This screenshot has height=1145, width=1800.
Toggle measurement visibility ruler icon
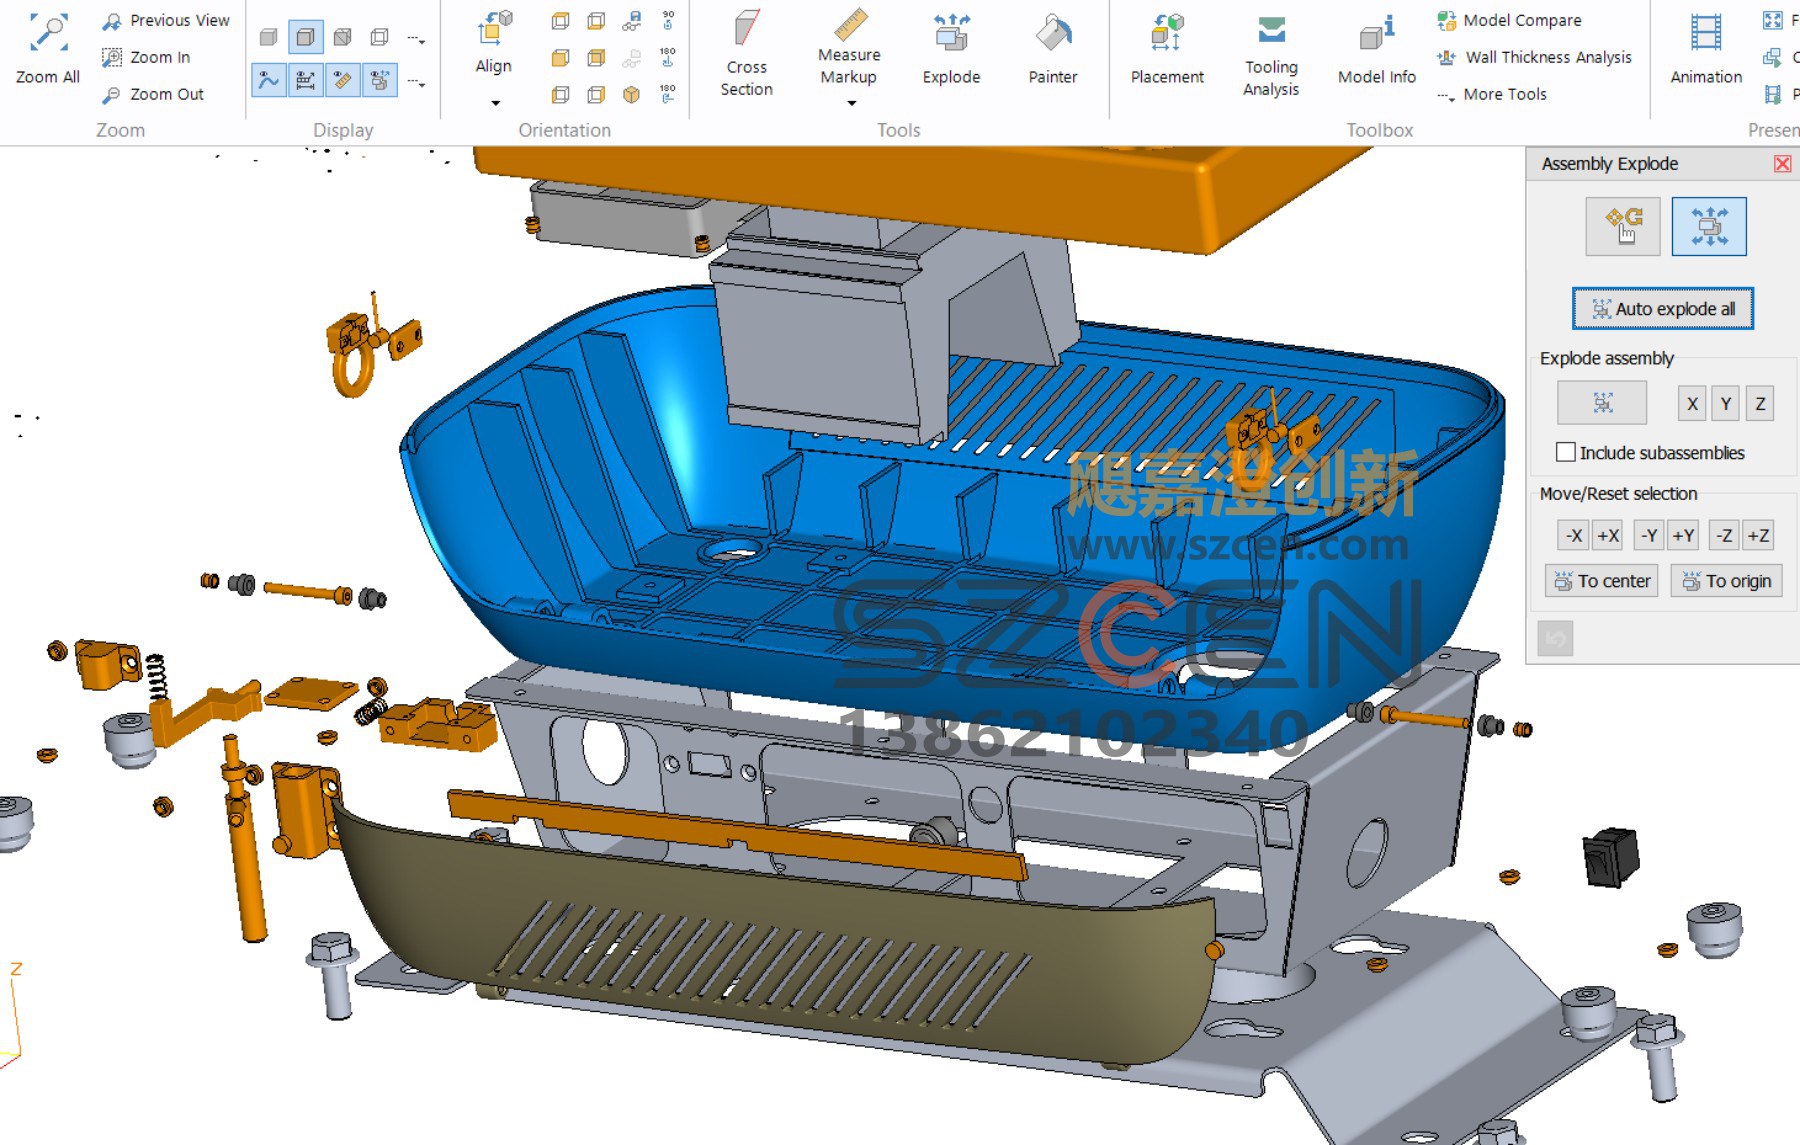(x=343, y=80)
